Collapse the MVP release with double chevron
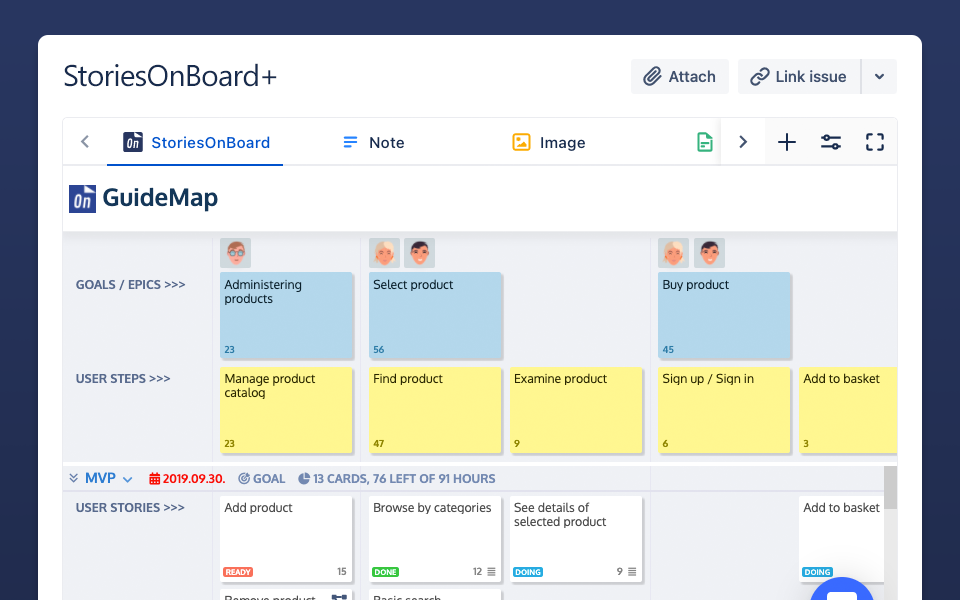This screenshot has width=960, height=600. click(x=73, y=478)
